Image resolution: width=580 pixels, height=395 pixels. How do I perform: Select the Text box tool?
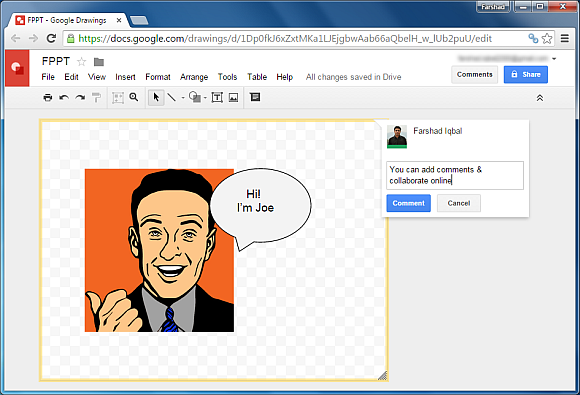[217, 98]
